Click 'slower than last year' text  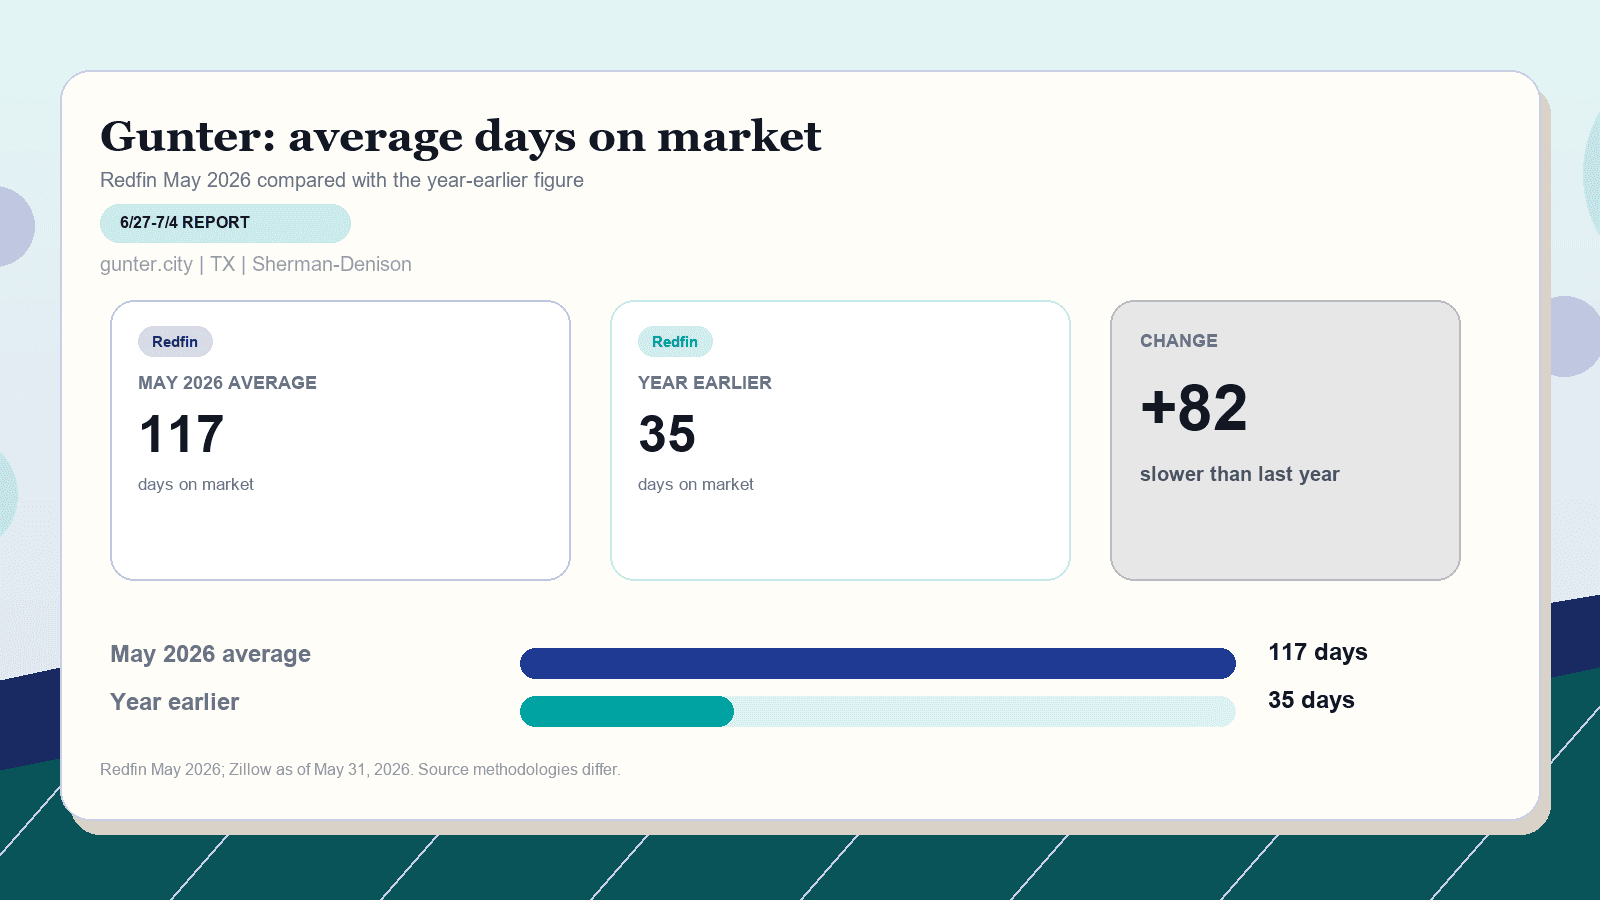tap(1240, 474)
